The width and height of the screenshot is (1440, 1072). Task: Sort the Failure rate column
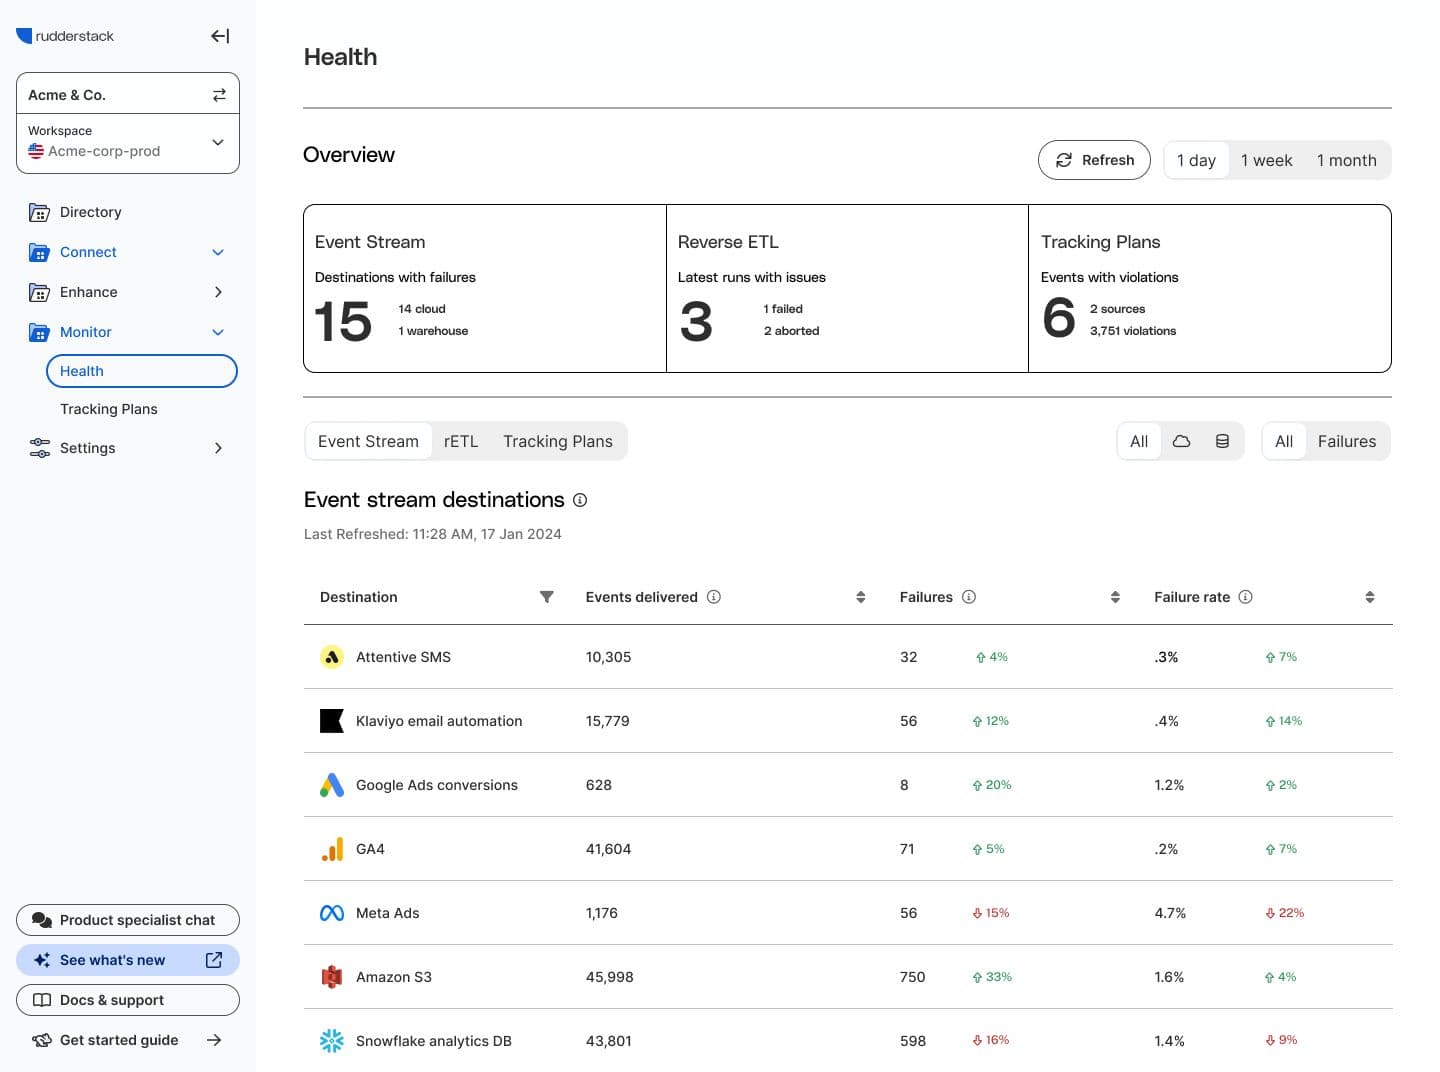click(x=1369, y=597)
